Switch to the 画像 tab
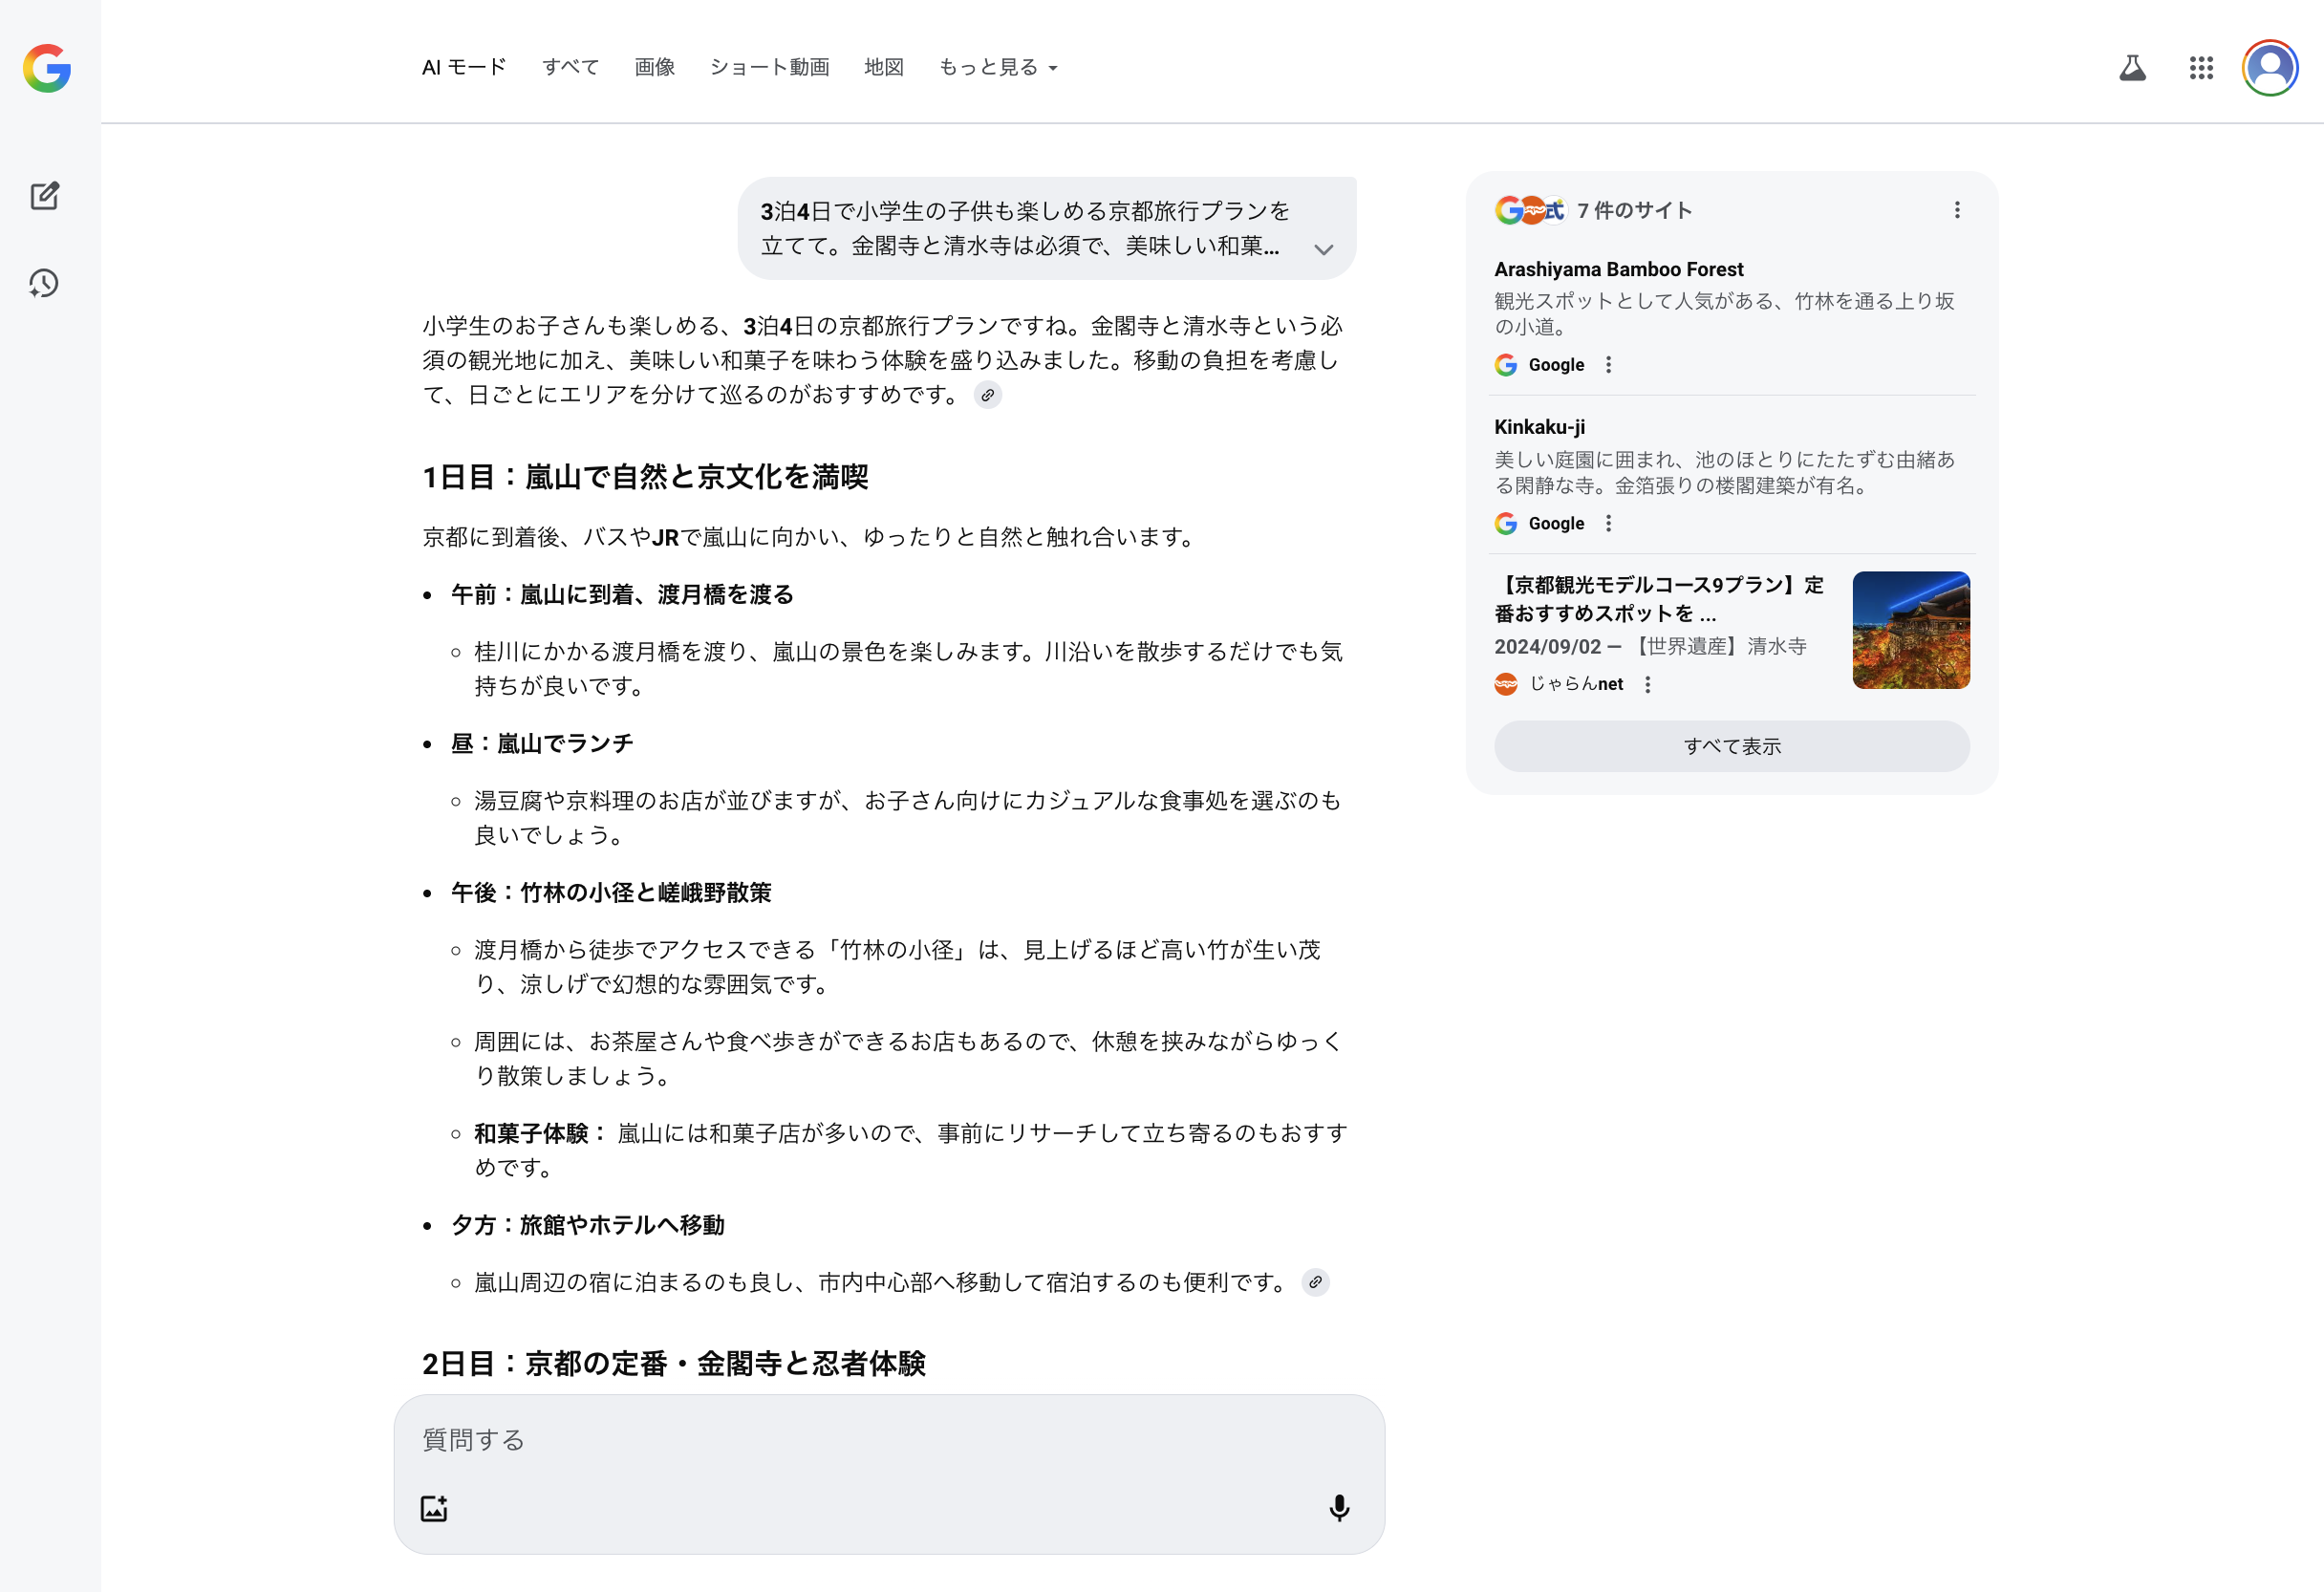 coord(654,67)
